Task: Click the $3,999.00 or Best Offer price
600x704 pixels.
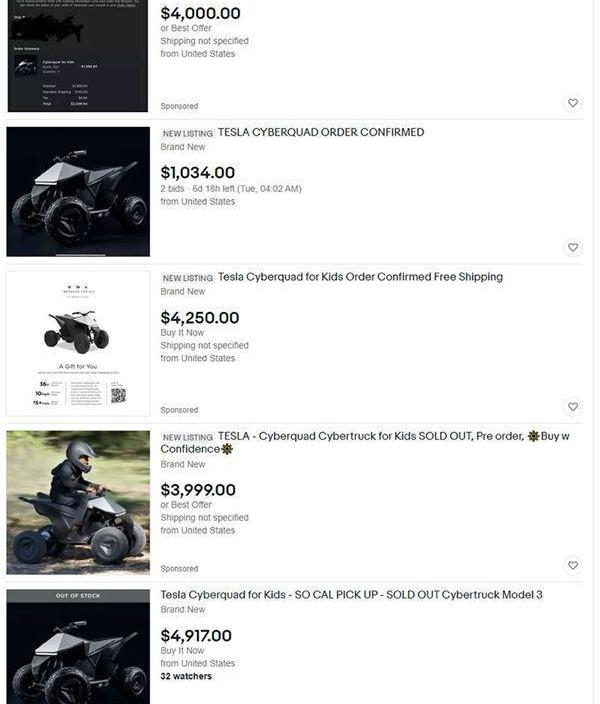Action: (198, 490)
